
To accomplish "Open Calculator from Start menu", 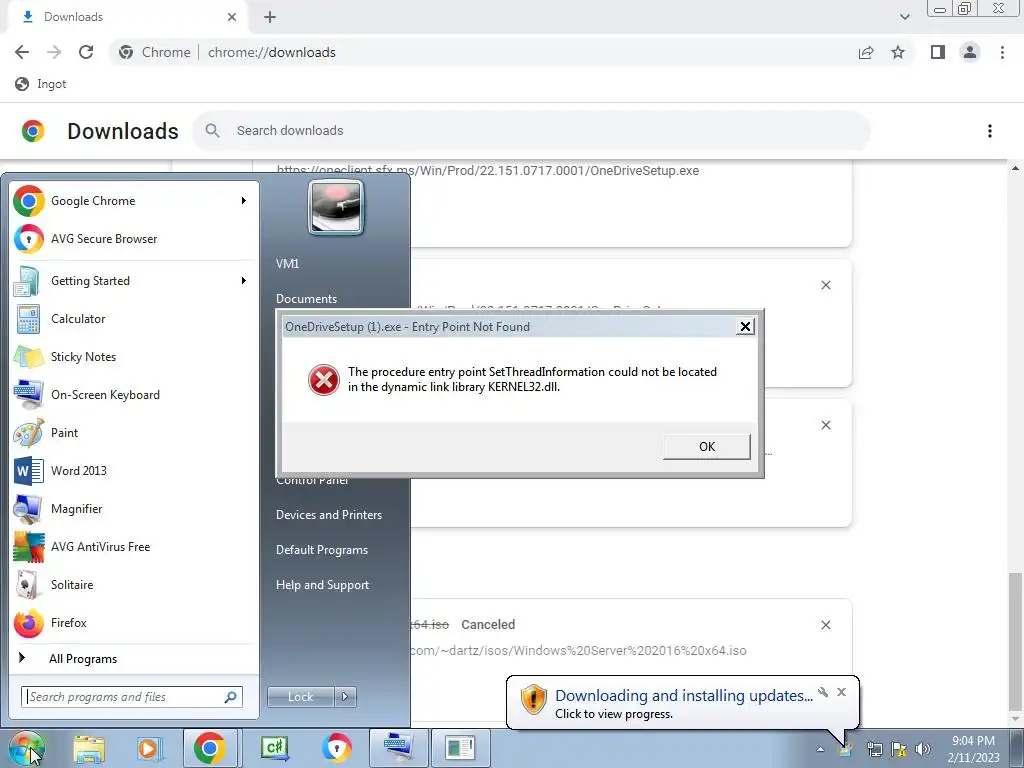I will (x=134, y=319).
